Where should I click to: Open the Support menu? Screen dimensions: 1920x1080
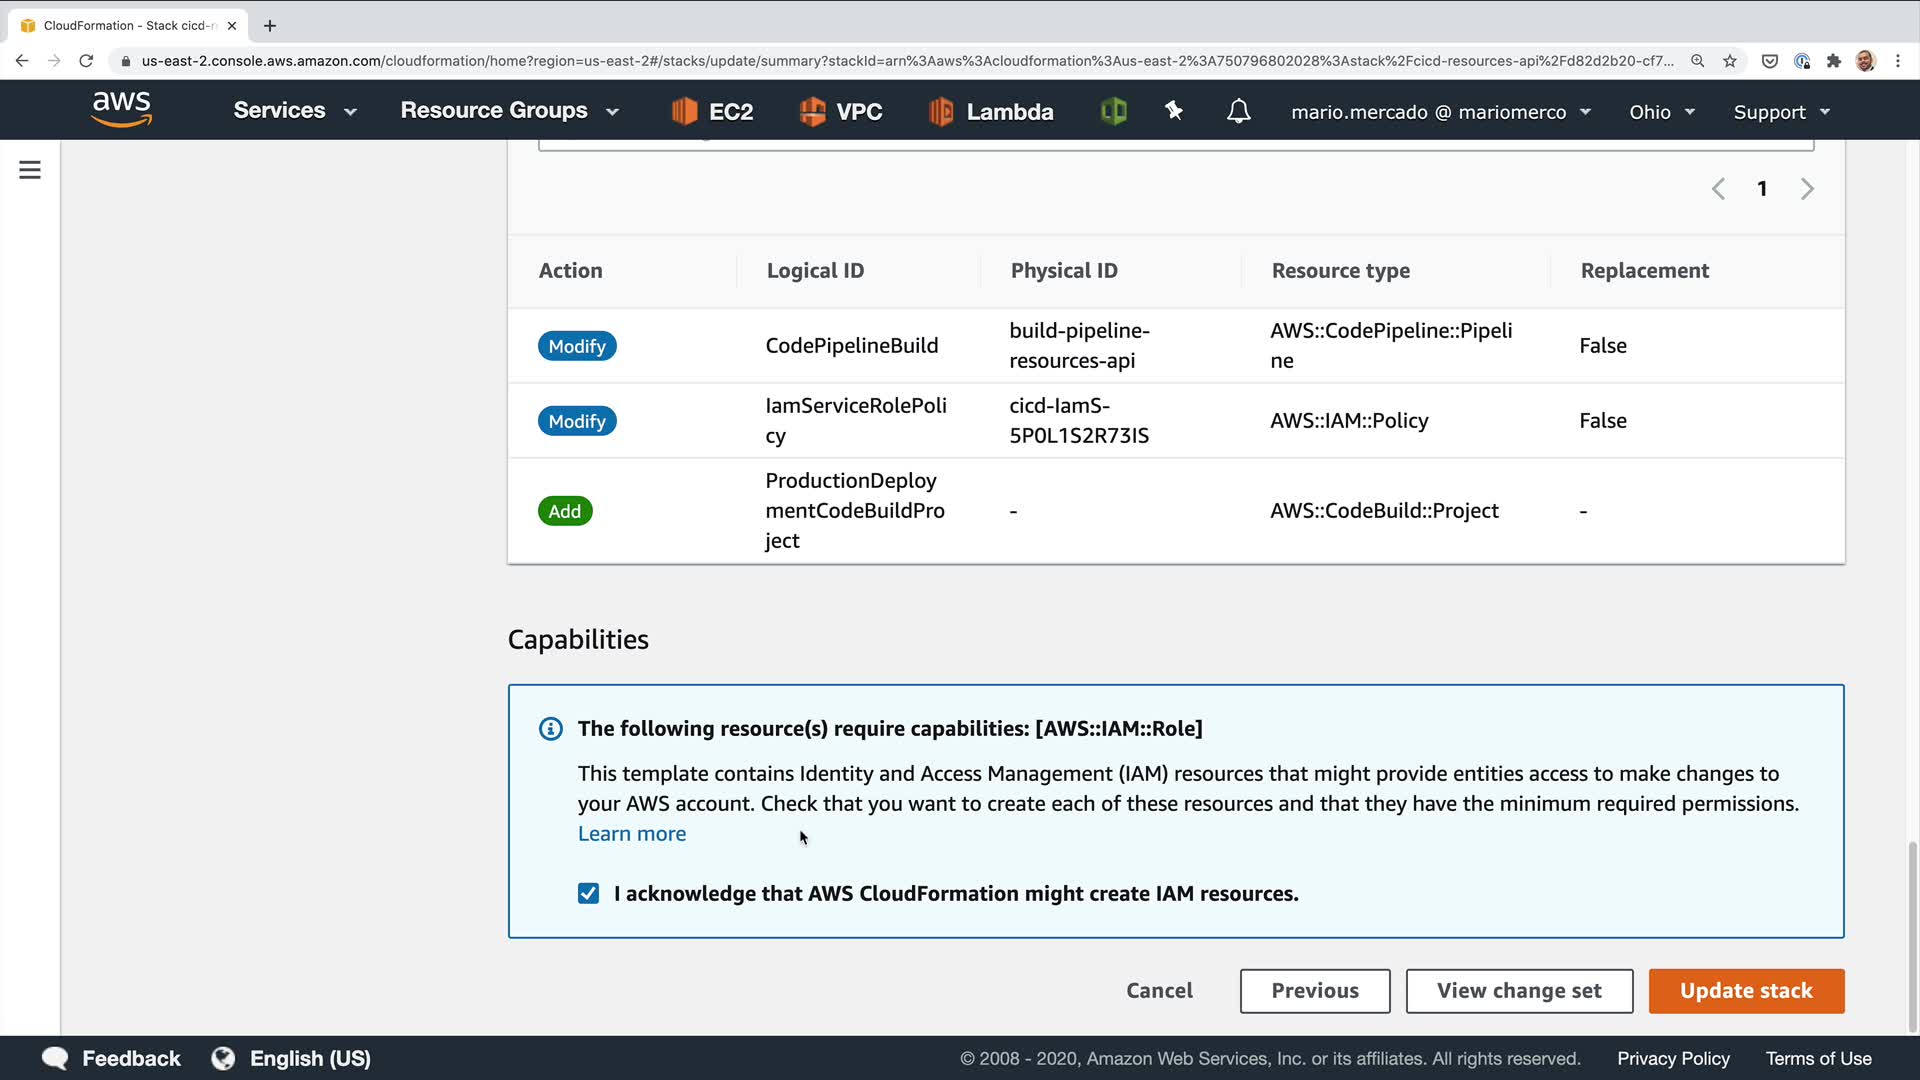tap(1781, 112)
